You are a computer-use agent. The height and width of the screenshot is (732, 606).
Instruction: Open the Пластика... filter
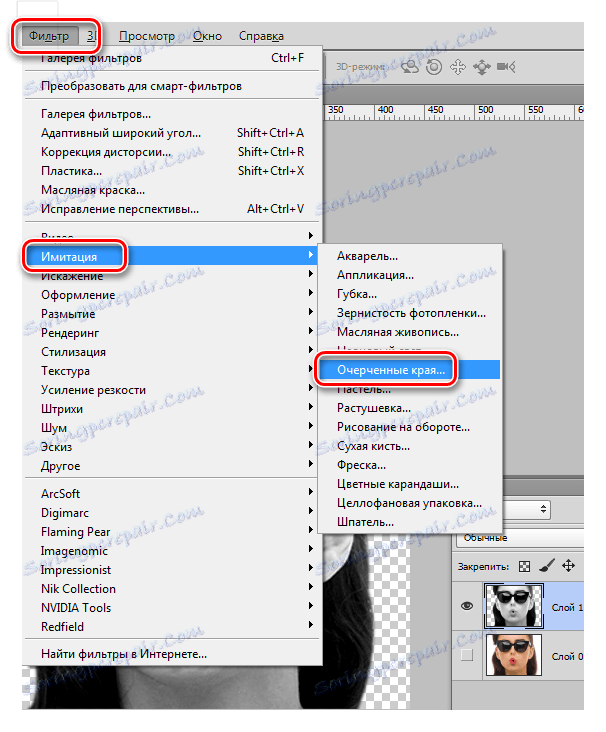[x=172, y=171]
